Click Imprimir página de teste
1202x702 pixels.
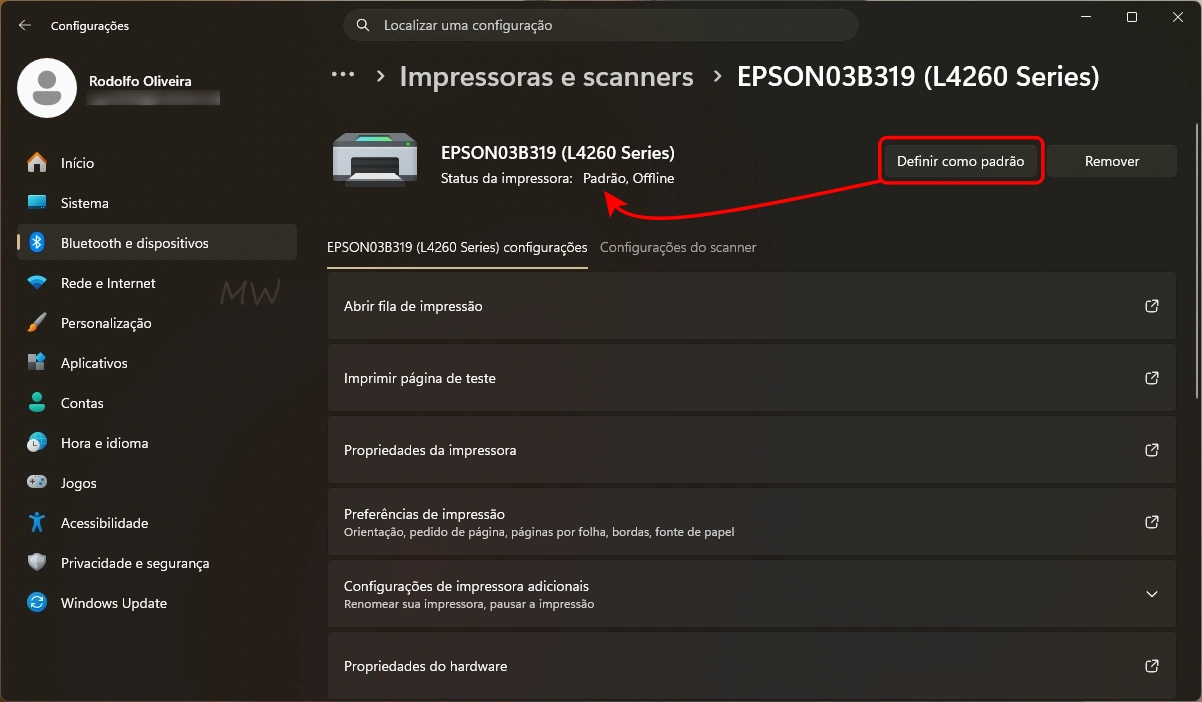click(752, 378)
